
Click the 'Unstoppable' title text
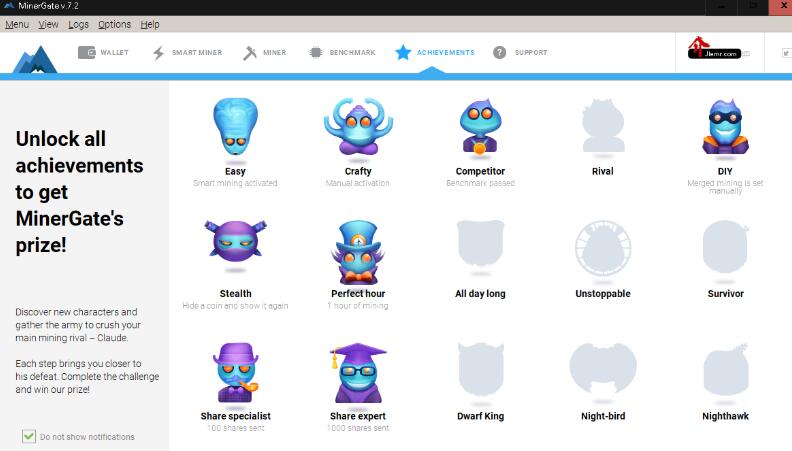tap(603, 293)
